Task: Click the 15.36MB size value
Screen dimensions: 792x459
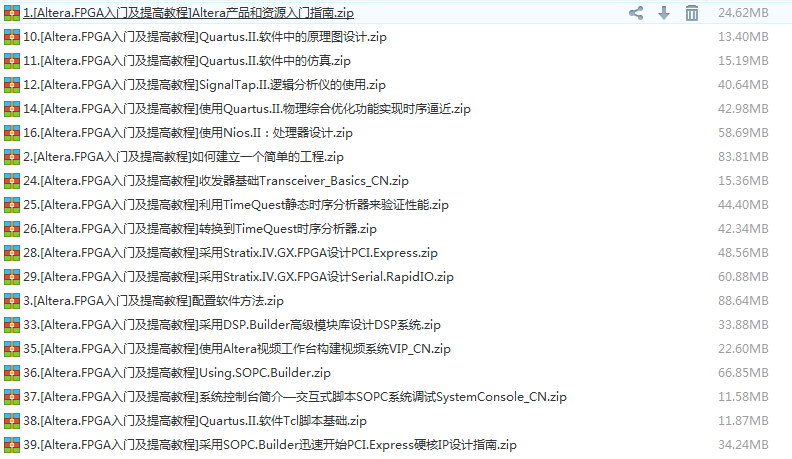Action: point(743,181)
